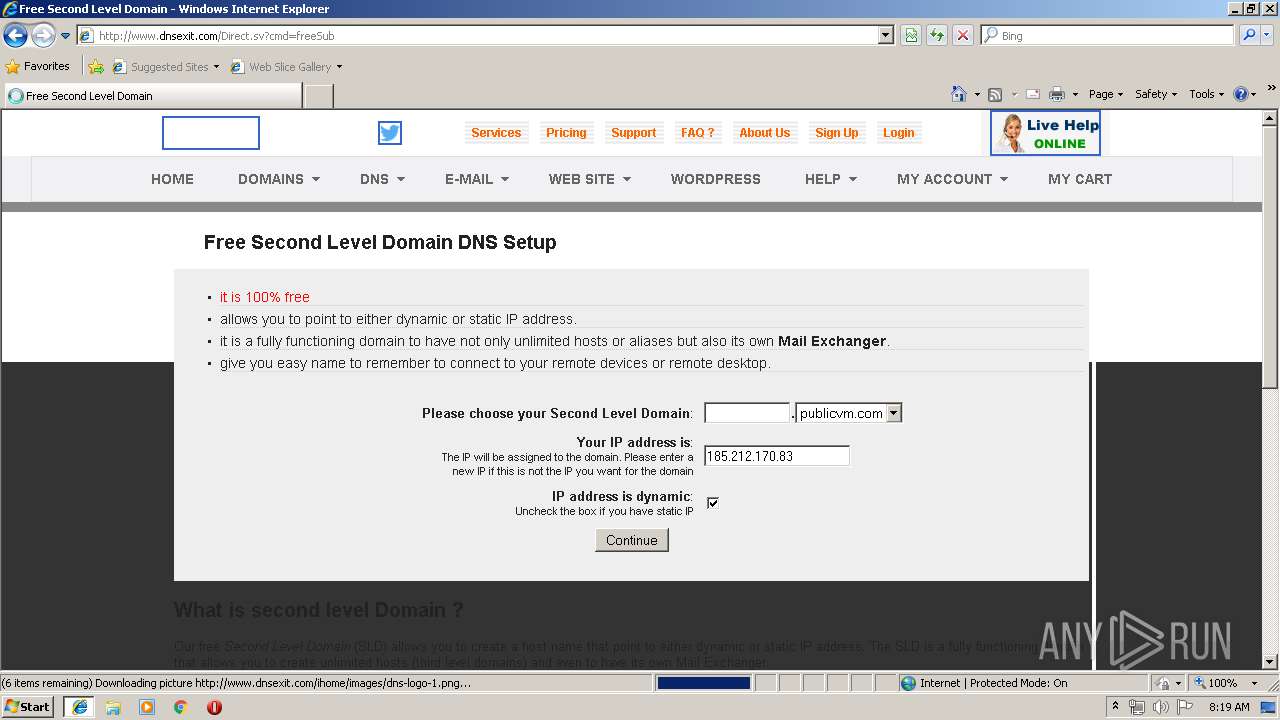Click the browser address bar URL
Image resolution: width=1280 pixels, height=720 pixels.
pos(480,36)
